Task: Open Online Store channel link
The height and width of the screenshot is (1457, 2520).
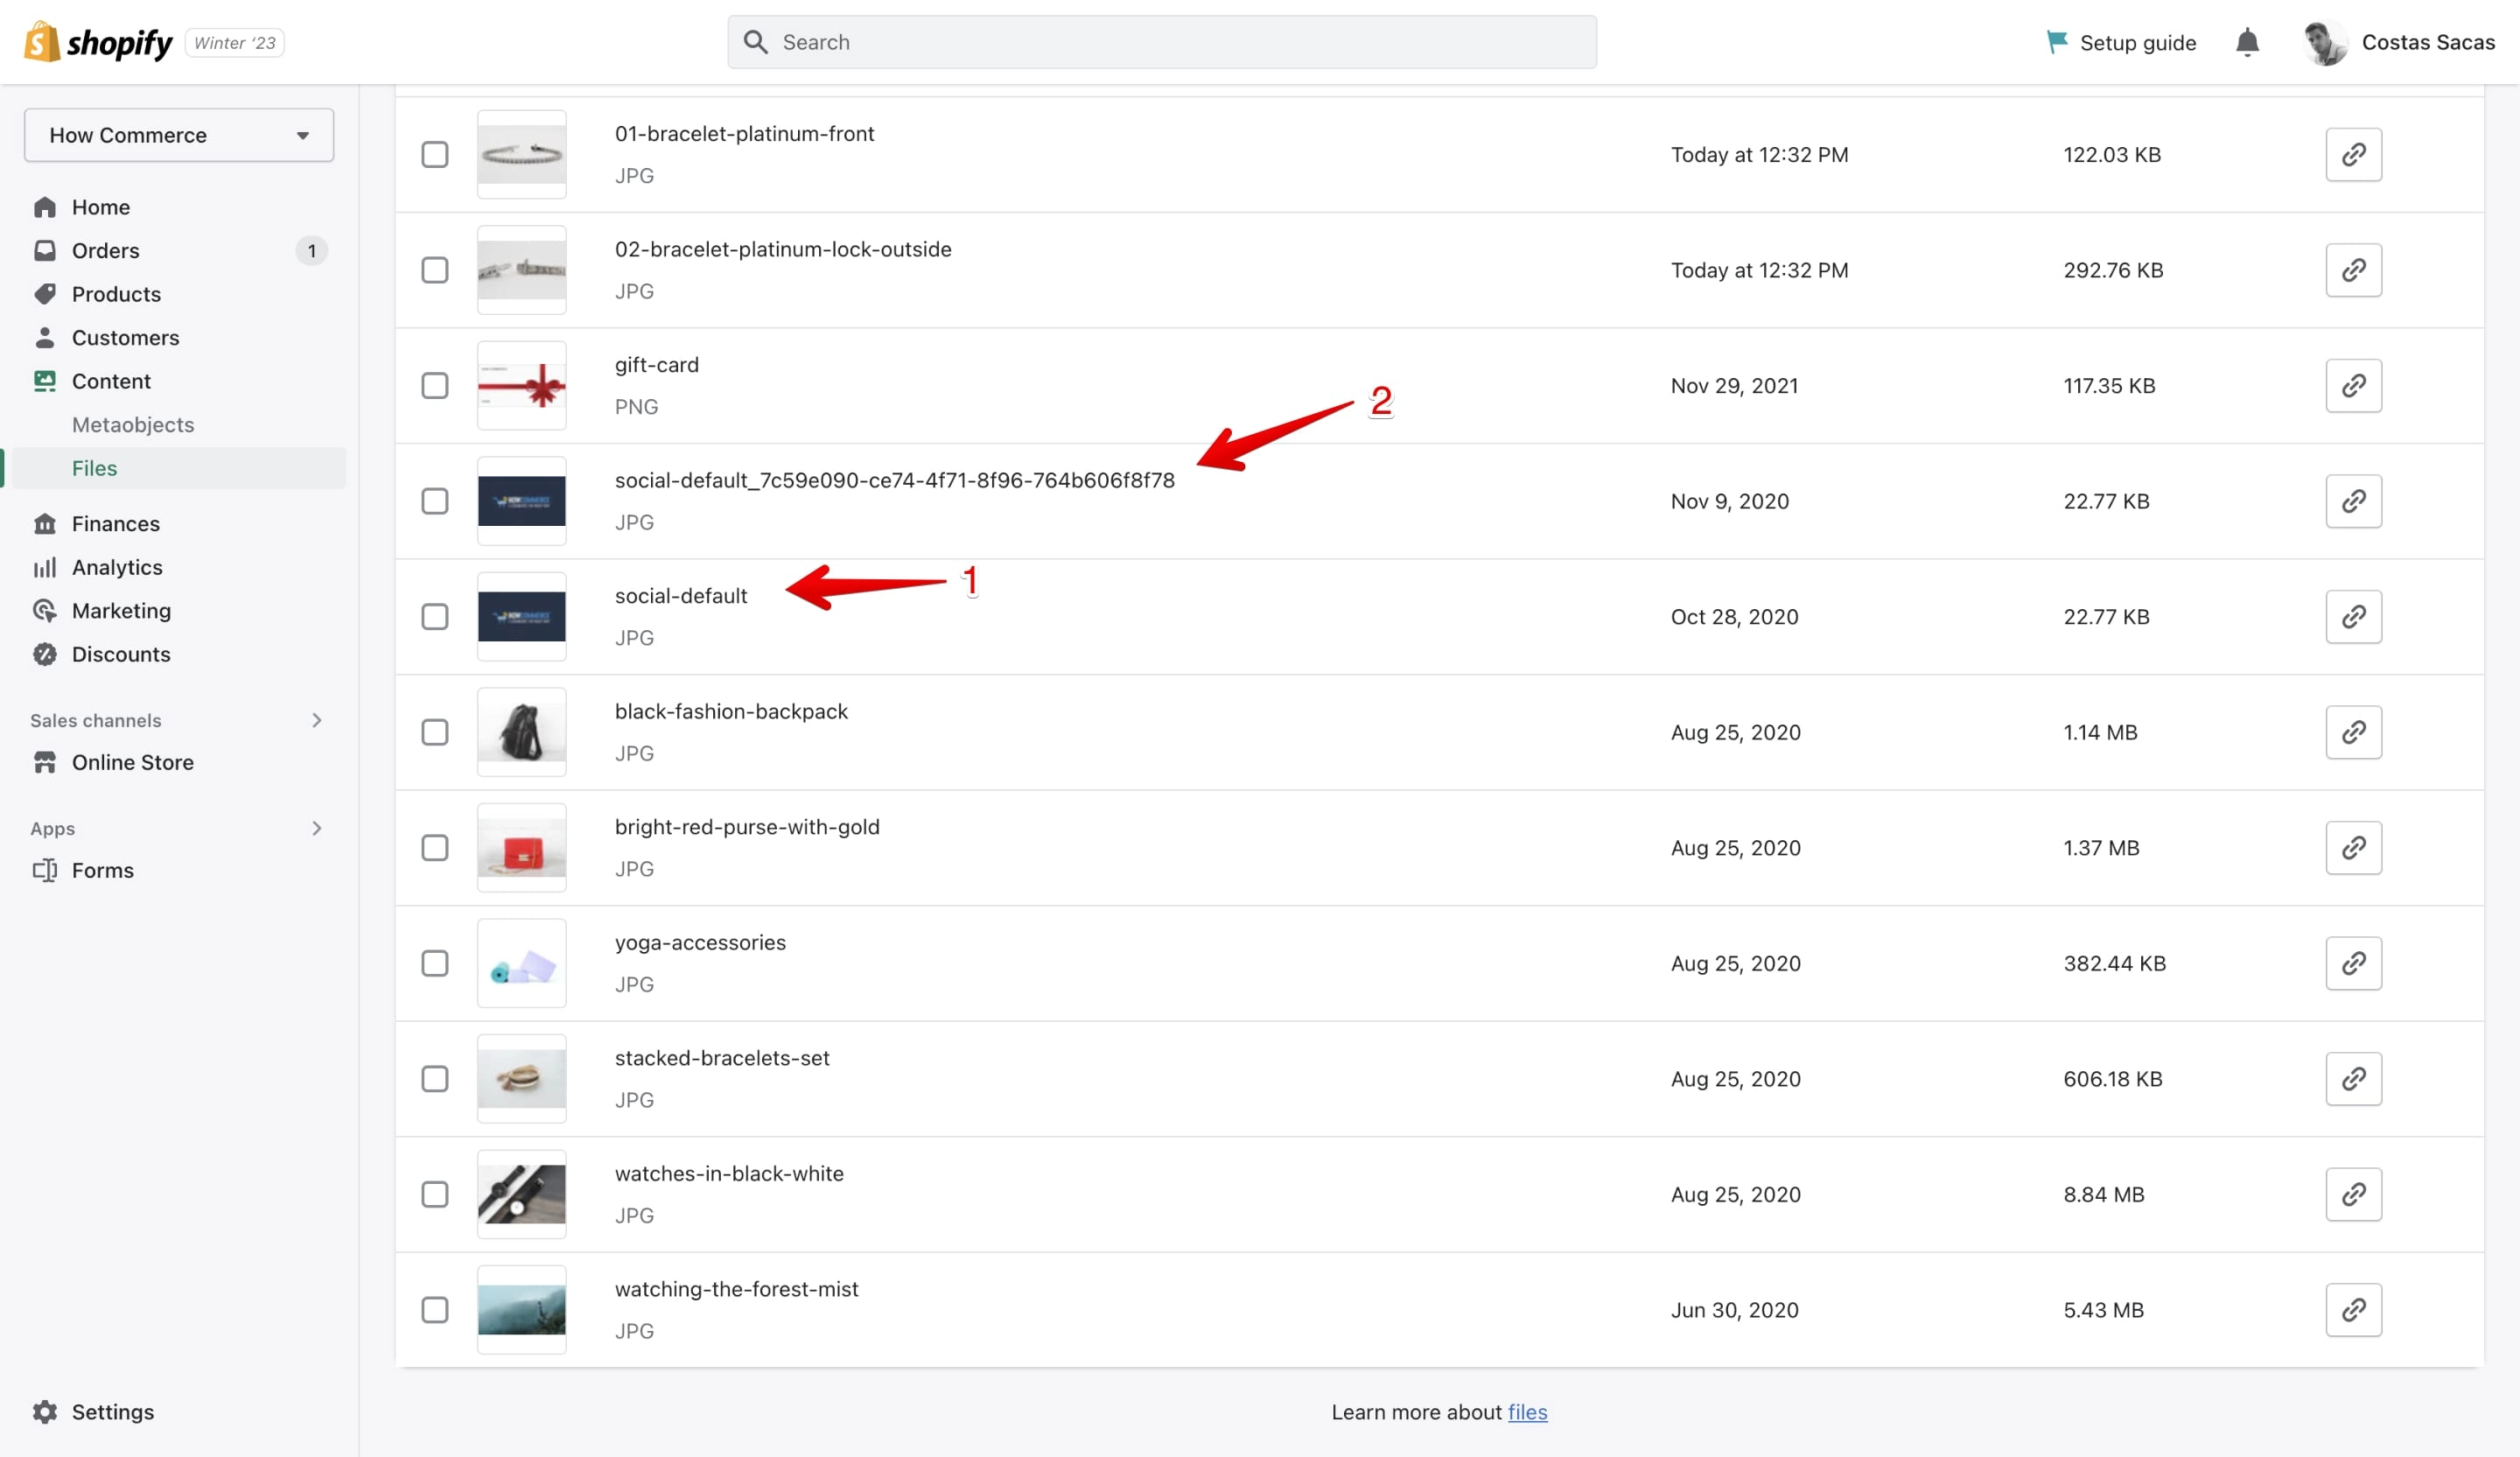Action: pos(133,762)
